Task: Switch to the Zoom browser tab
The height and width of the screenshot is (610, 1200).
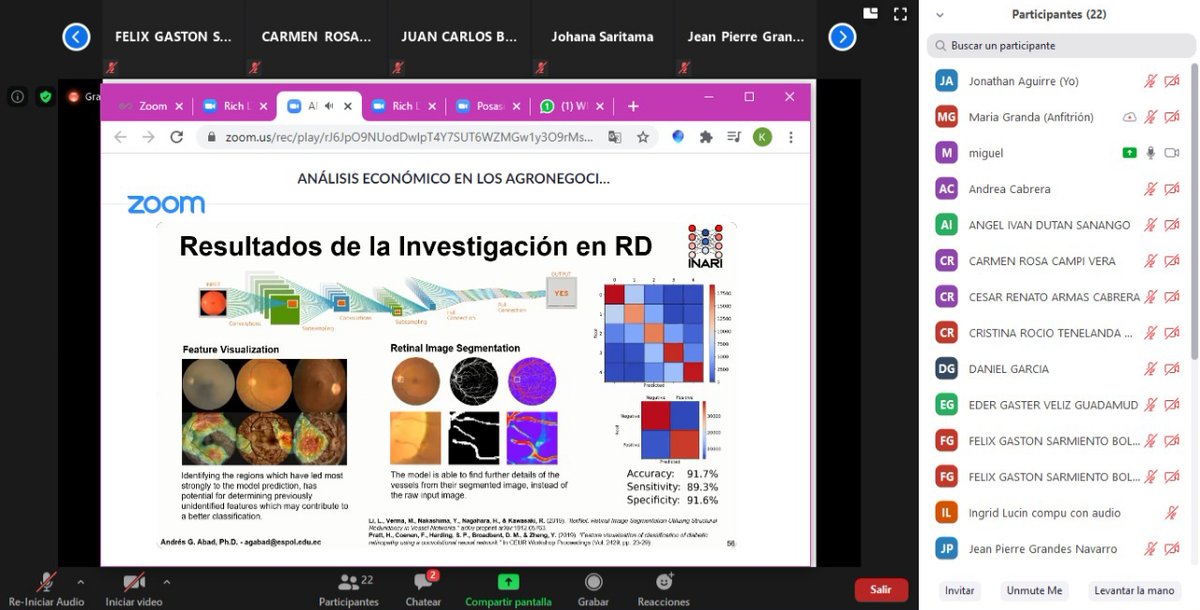Action: (151, 106)
